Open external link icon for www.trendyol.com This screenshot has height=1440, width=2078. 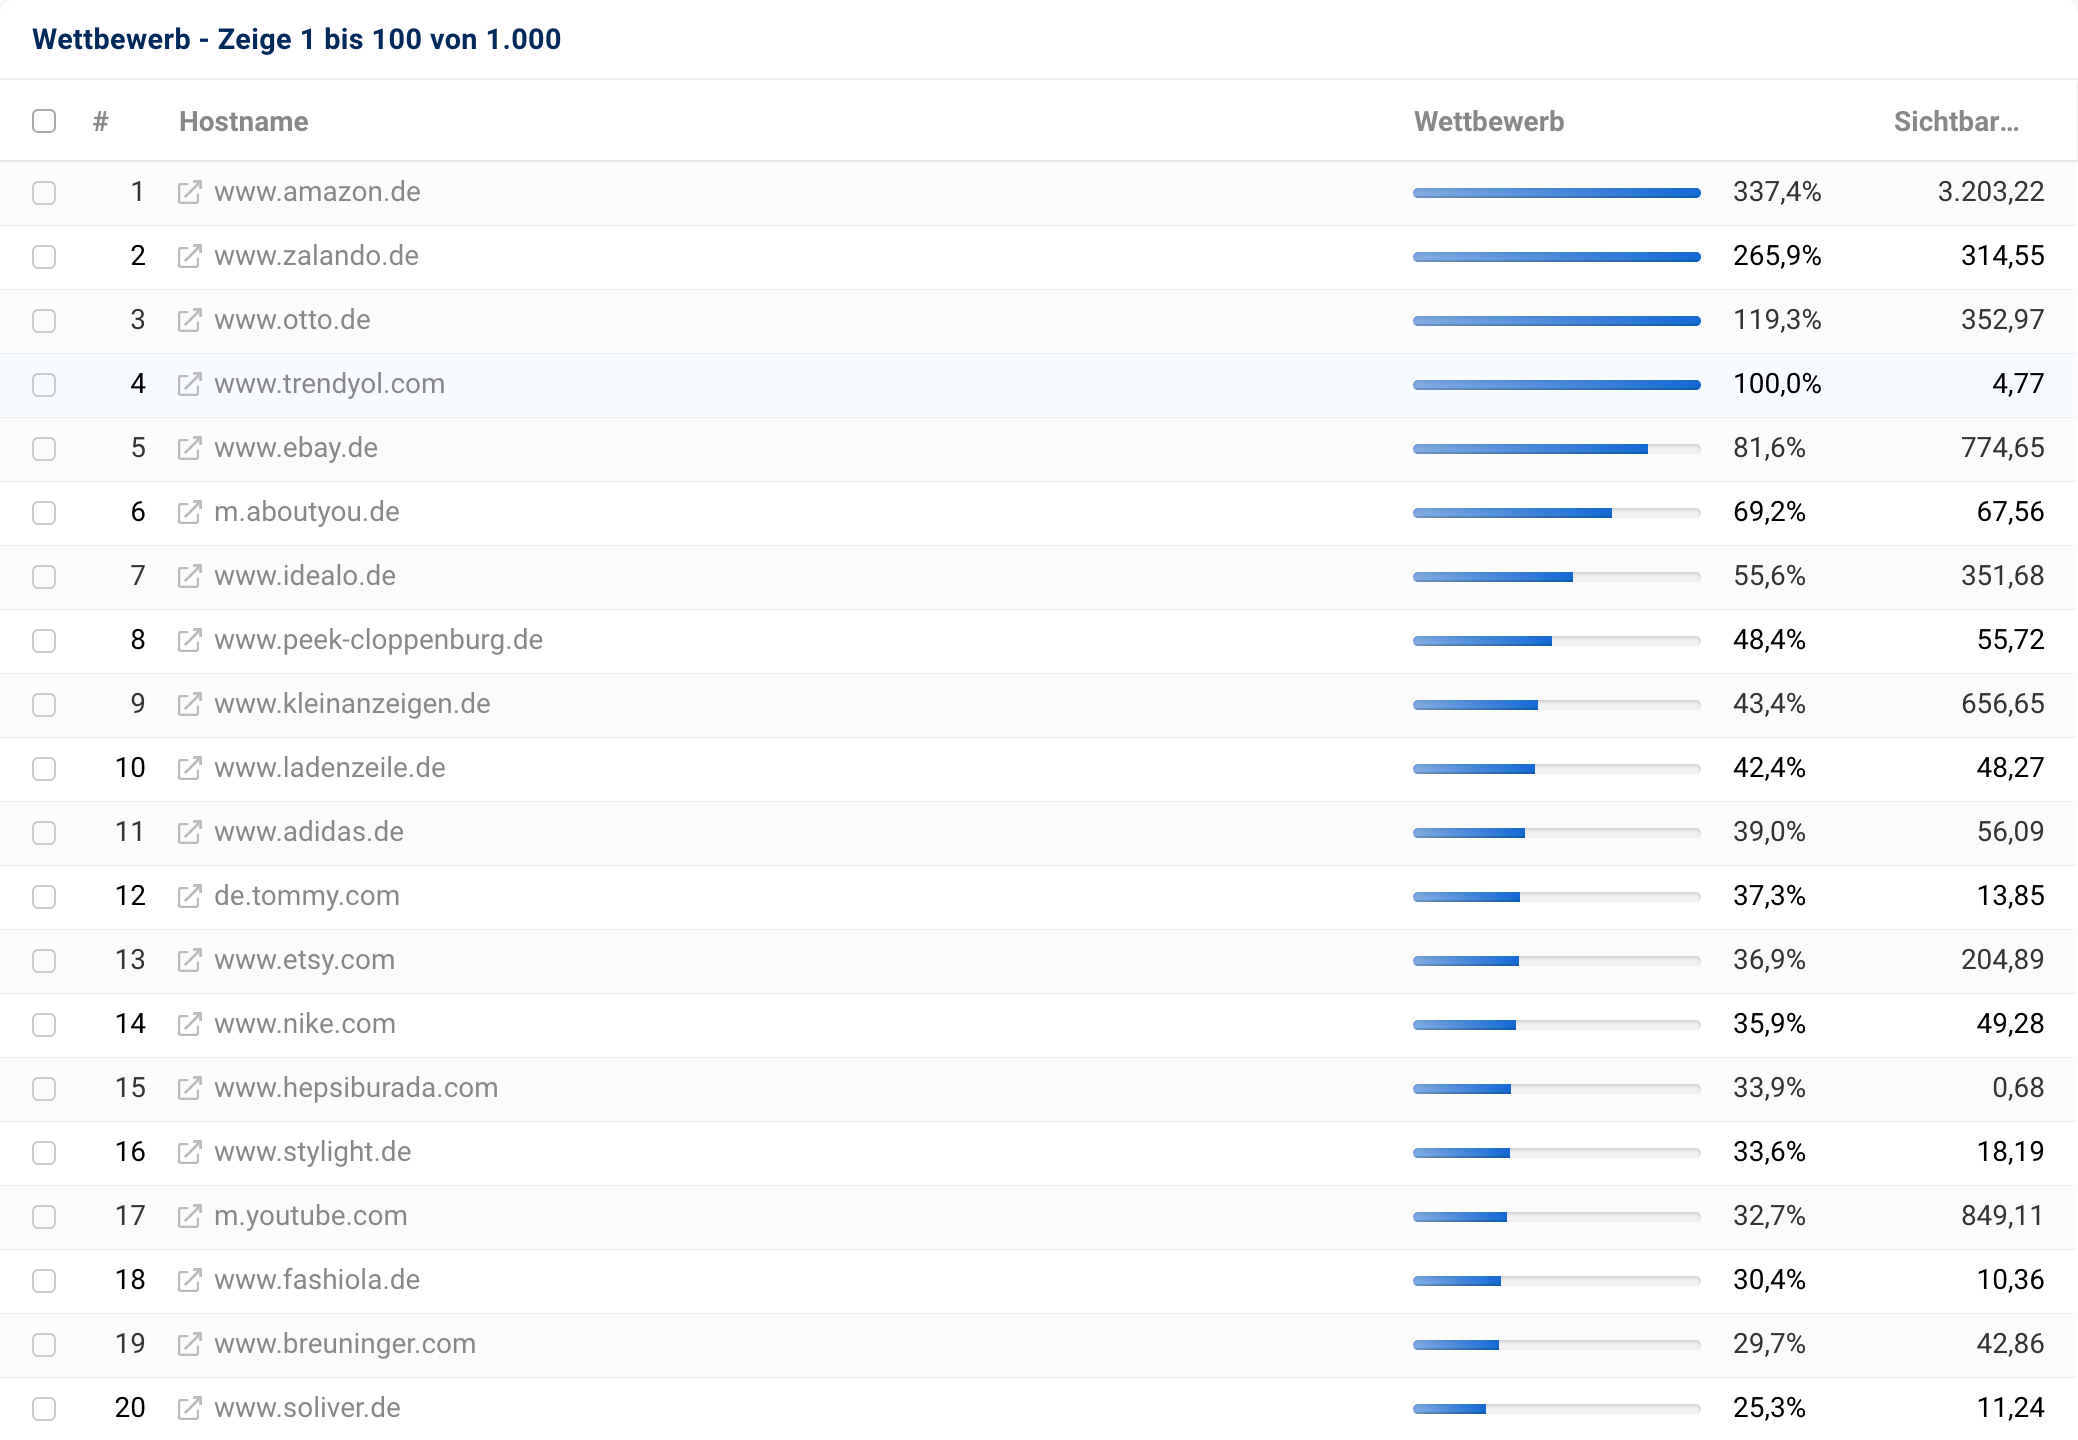point(189,384)
